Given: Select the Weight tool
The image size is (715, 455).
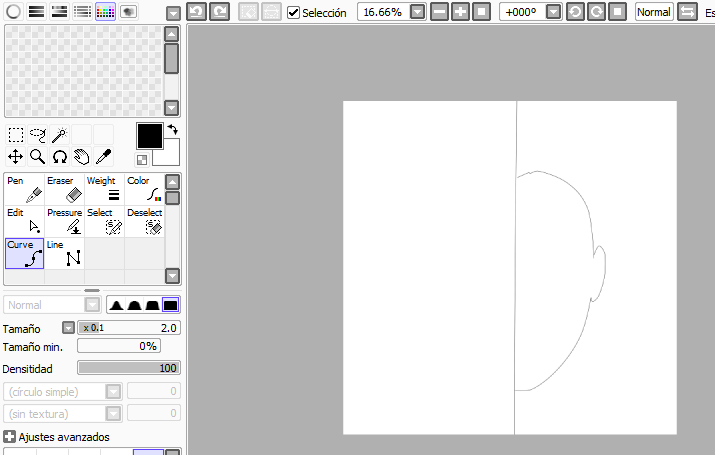Looking at the screenshot, I should [x=104, y=189].
